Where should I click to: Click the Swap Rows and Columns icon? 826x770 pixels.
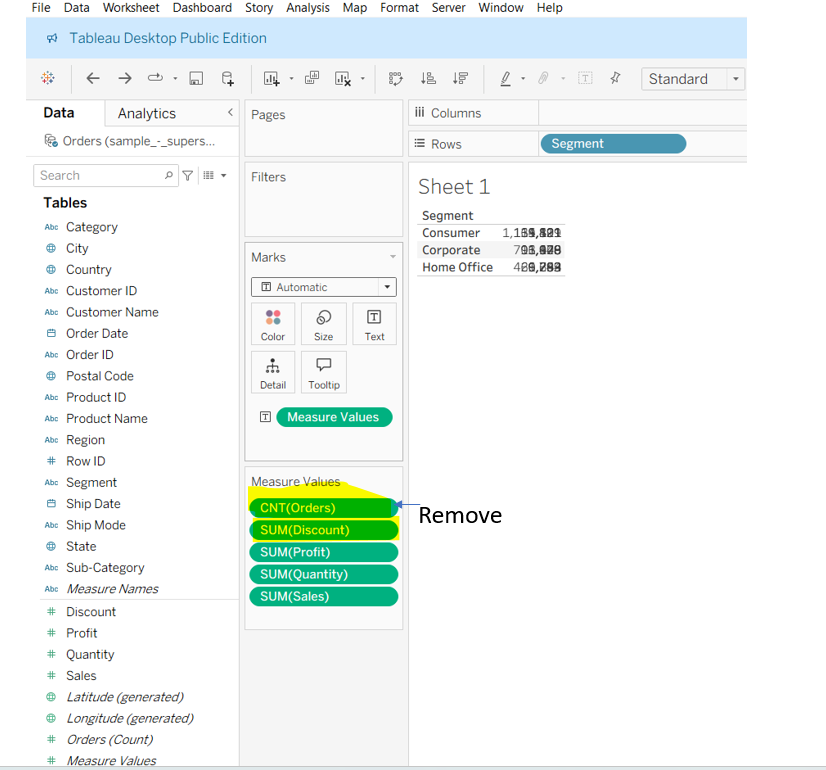coord(396,78)
